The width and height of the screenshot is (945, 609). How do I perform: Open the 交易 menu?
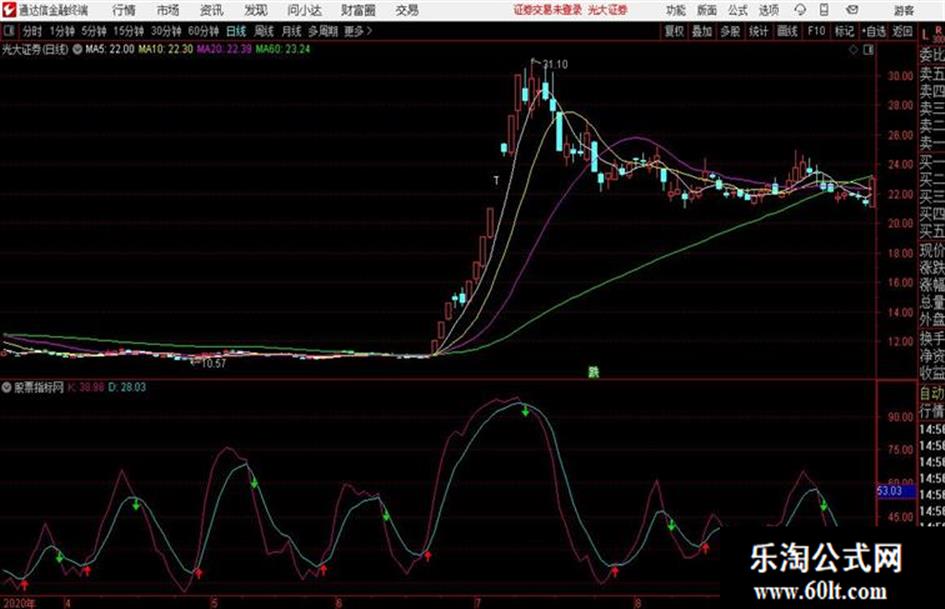coord(407,10)
